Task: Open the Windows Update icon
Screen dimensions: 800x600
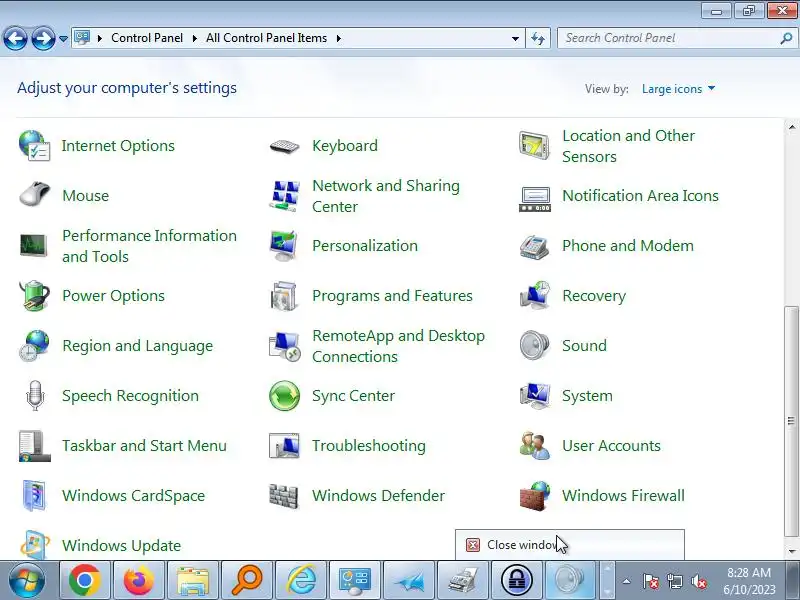Action: tap(34, 544)
